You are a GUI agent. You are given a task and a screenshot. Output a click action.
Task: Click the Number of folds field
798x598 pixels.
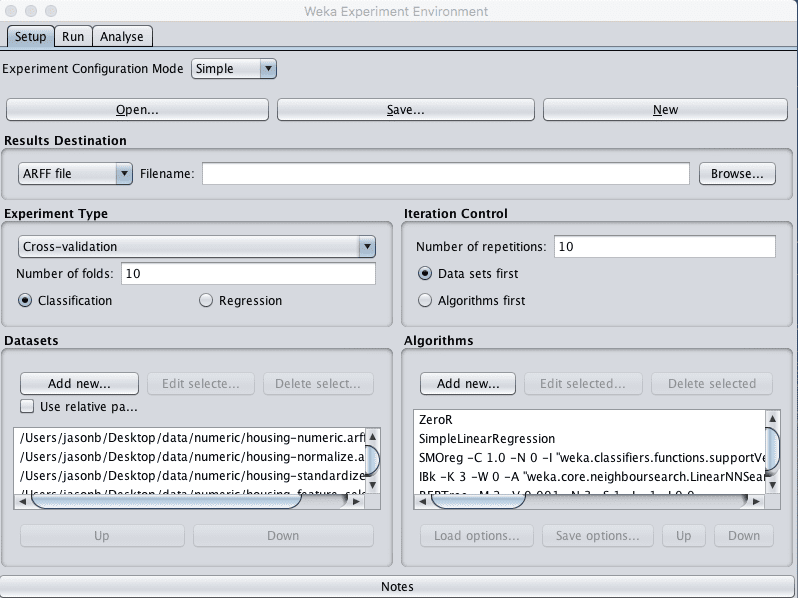248,274
